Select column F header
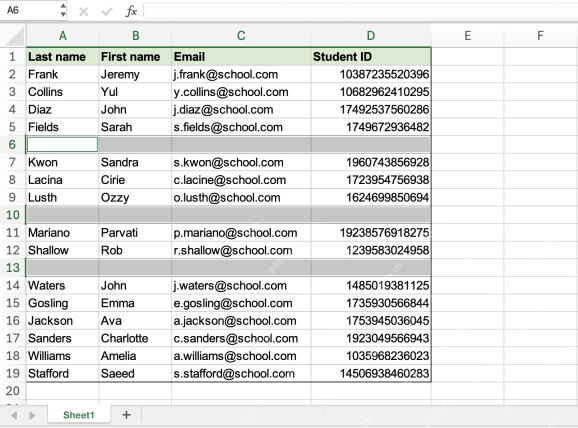578x428 pixels. click(540, 36)
